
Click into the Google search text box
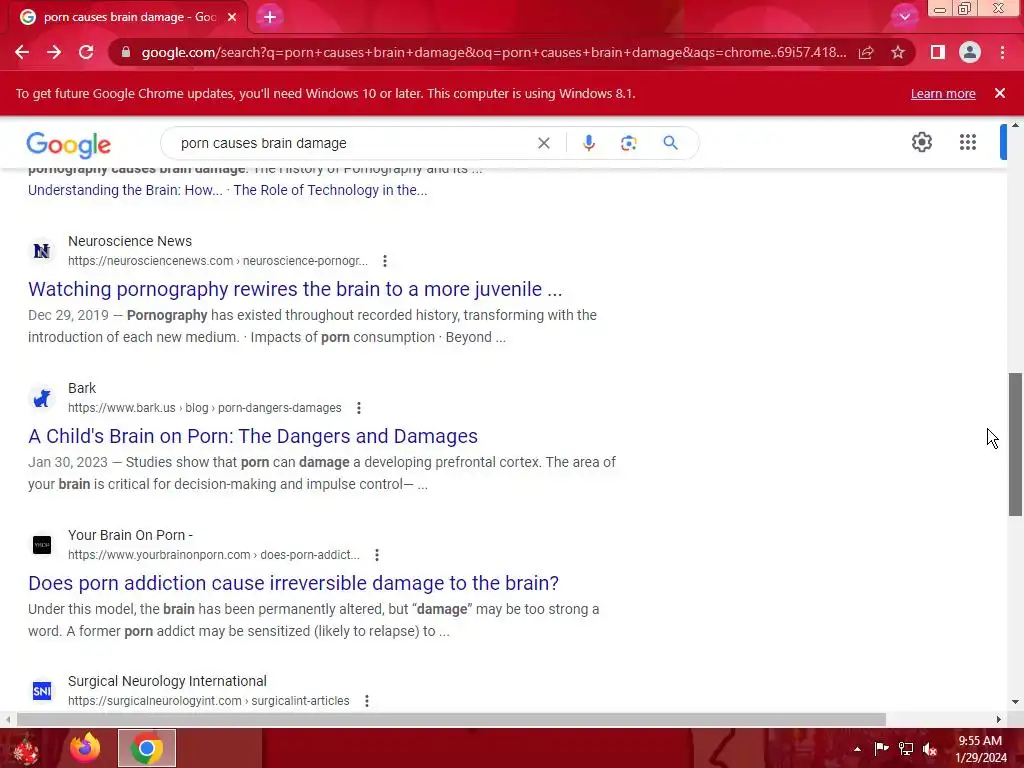(353, 143)
